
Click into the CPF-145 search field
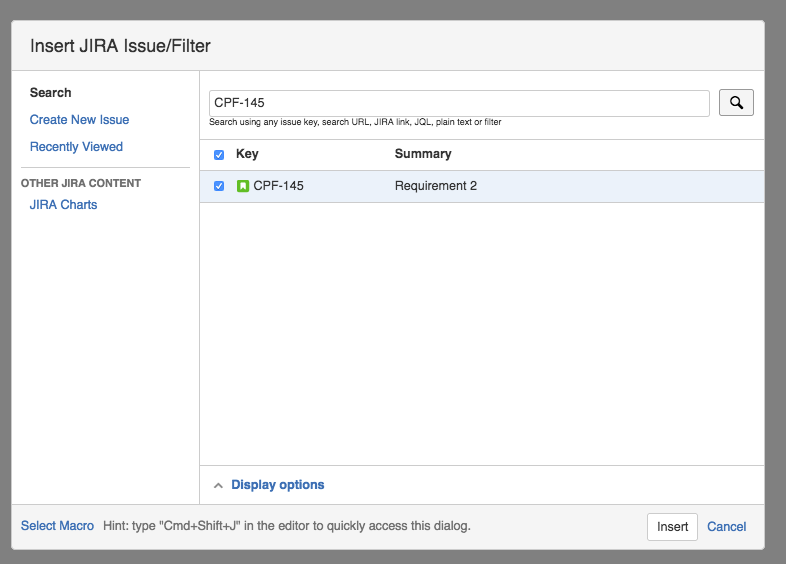point(459,103)
